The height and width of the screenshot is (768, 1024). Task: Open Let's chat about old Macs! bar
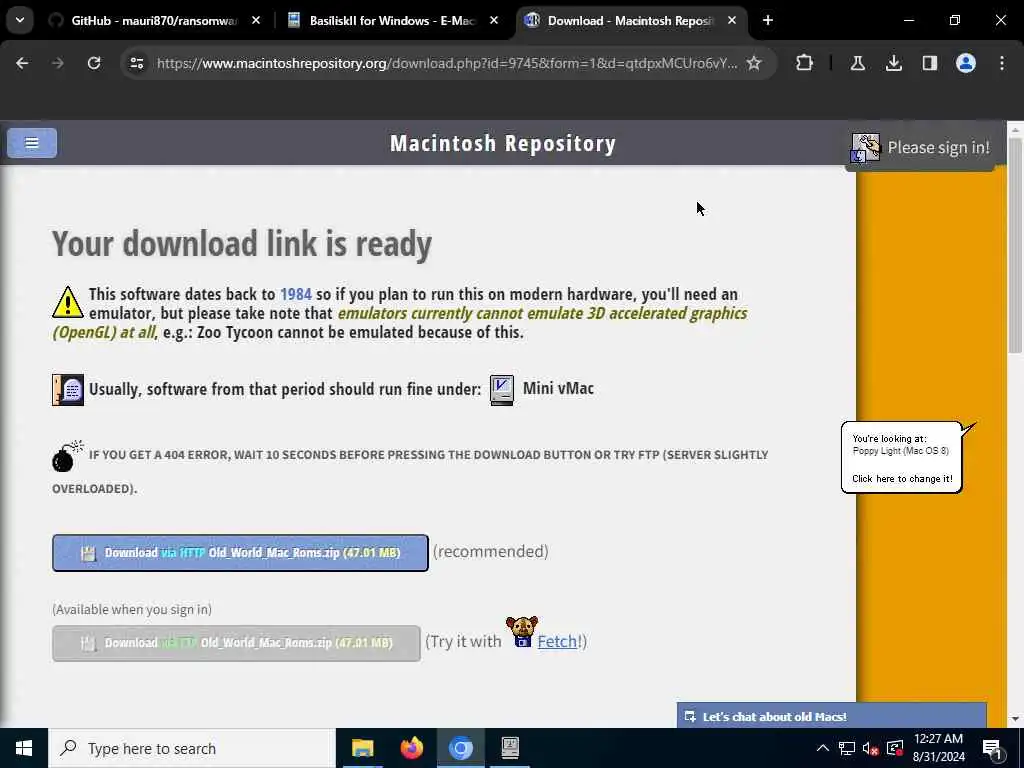pyautogui.click(x=831, y=716)
